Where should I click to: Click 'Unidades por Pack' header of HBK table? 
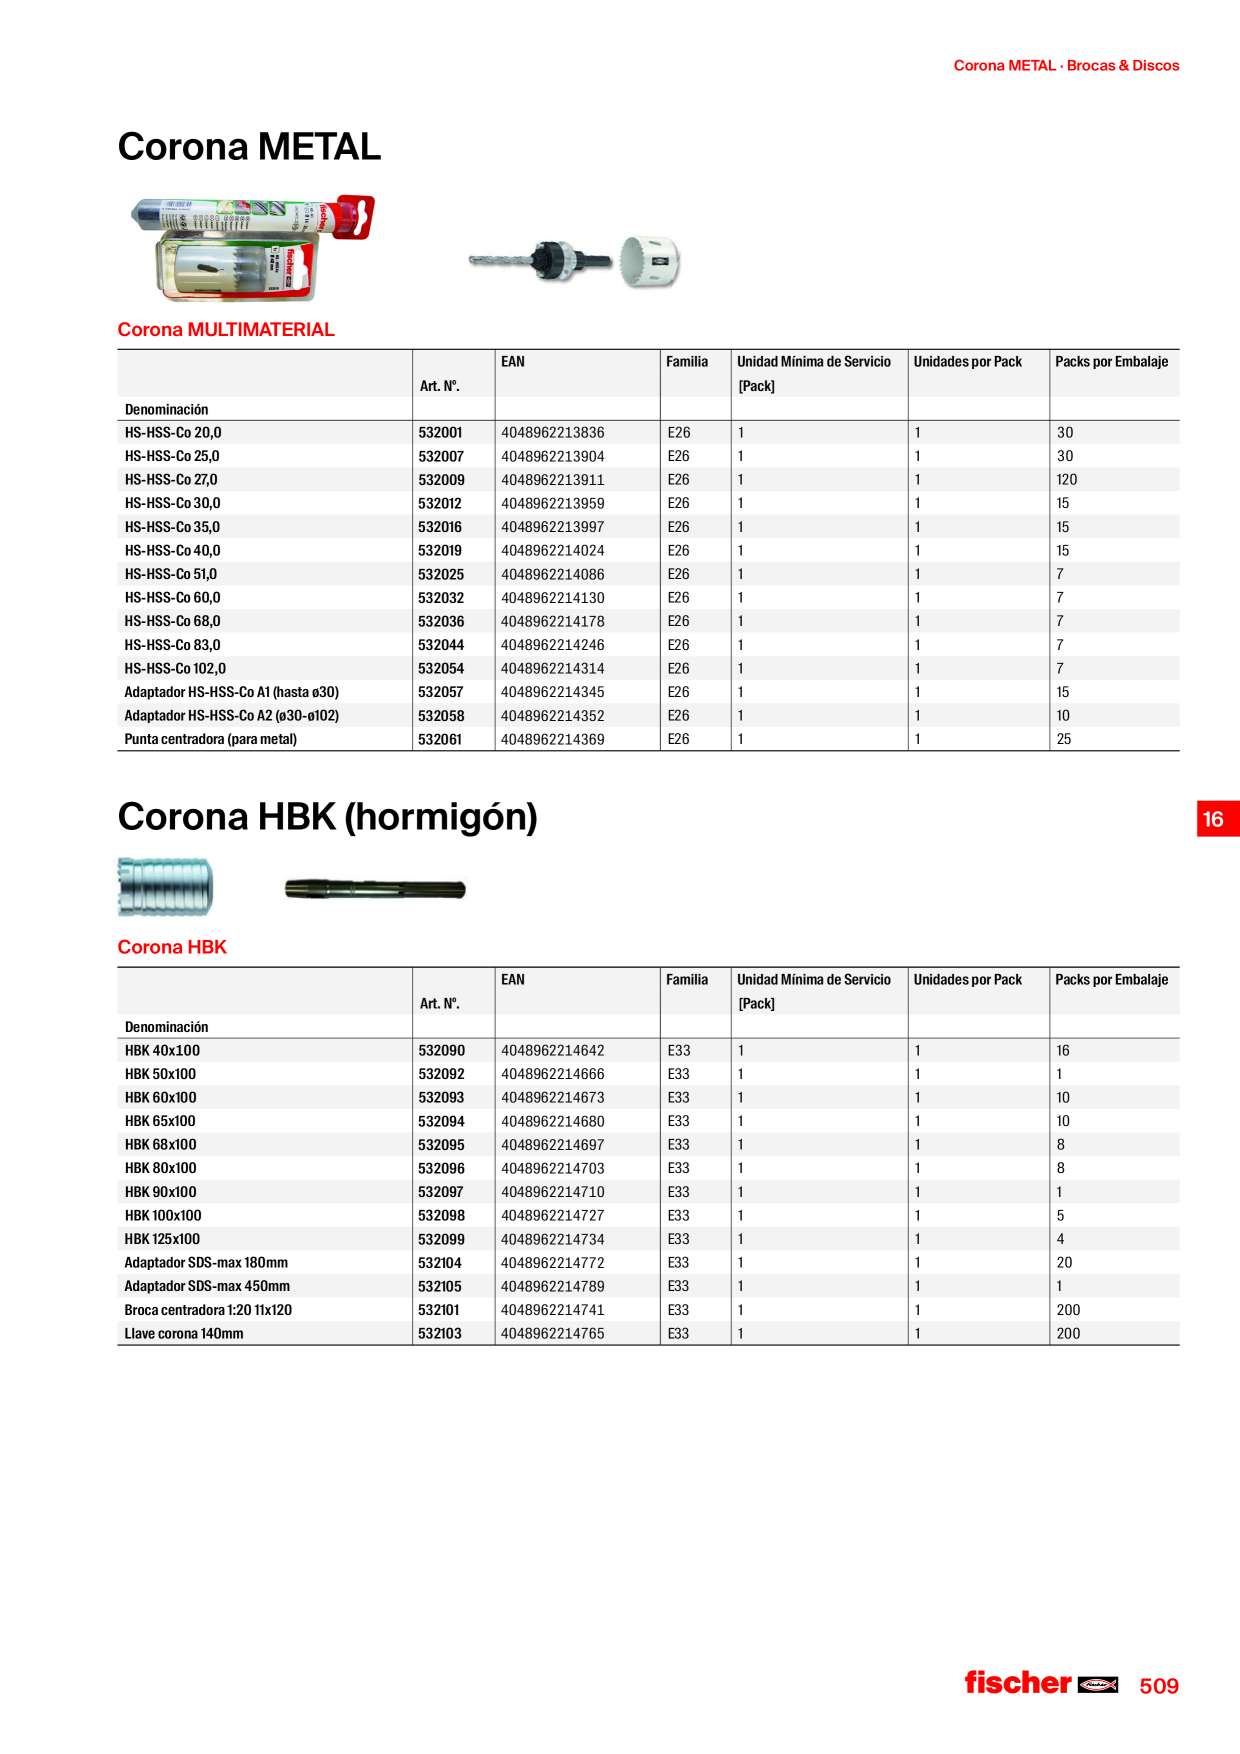pos(968,980)
